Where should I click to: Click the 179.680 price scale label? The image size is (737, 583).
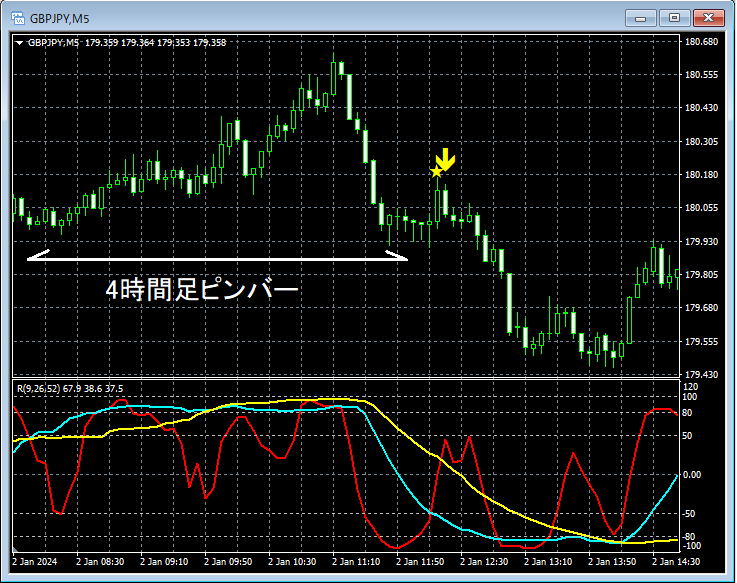701,307
